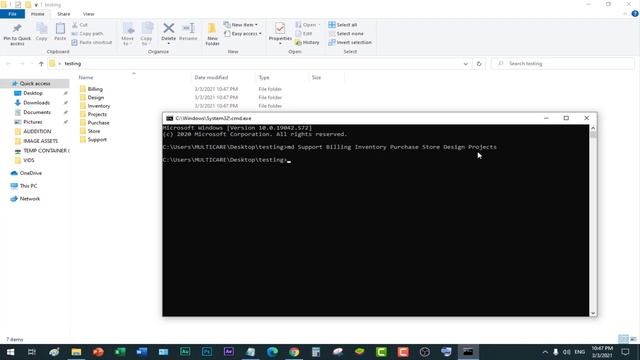
Task: Open the Windows Start button
Action: (10, 352)
